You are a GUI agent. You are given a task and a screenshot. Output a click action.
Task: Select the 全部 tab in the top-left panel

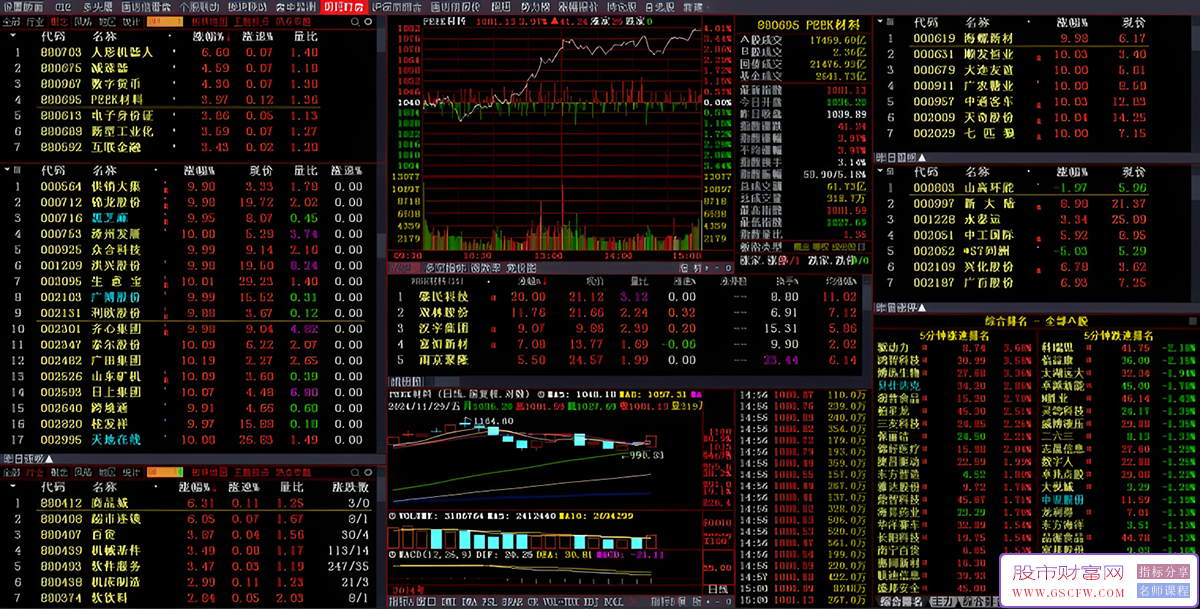11,20
